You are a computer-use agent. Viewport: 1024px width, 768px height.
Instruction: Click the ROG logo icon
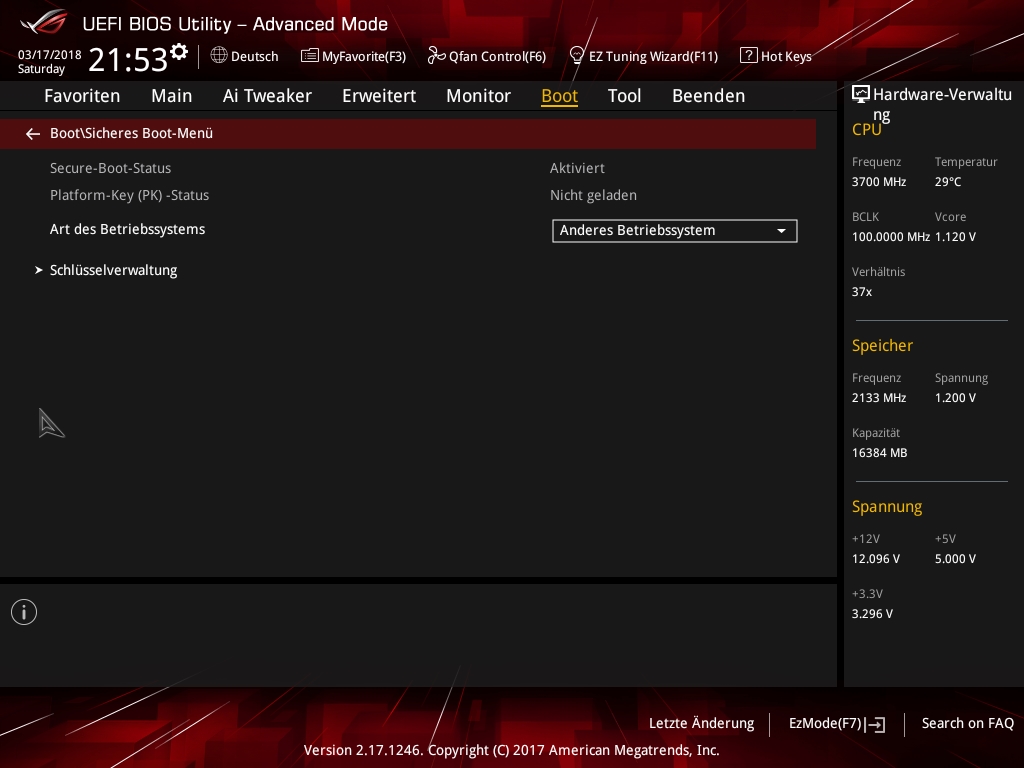tap(43, 22)
